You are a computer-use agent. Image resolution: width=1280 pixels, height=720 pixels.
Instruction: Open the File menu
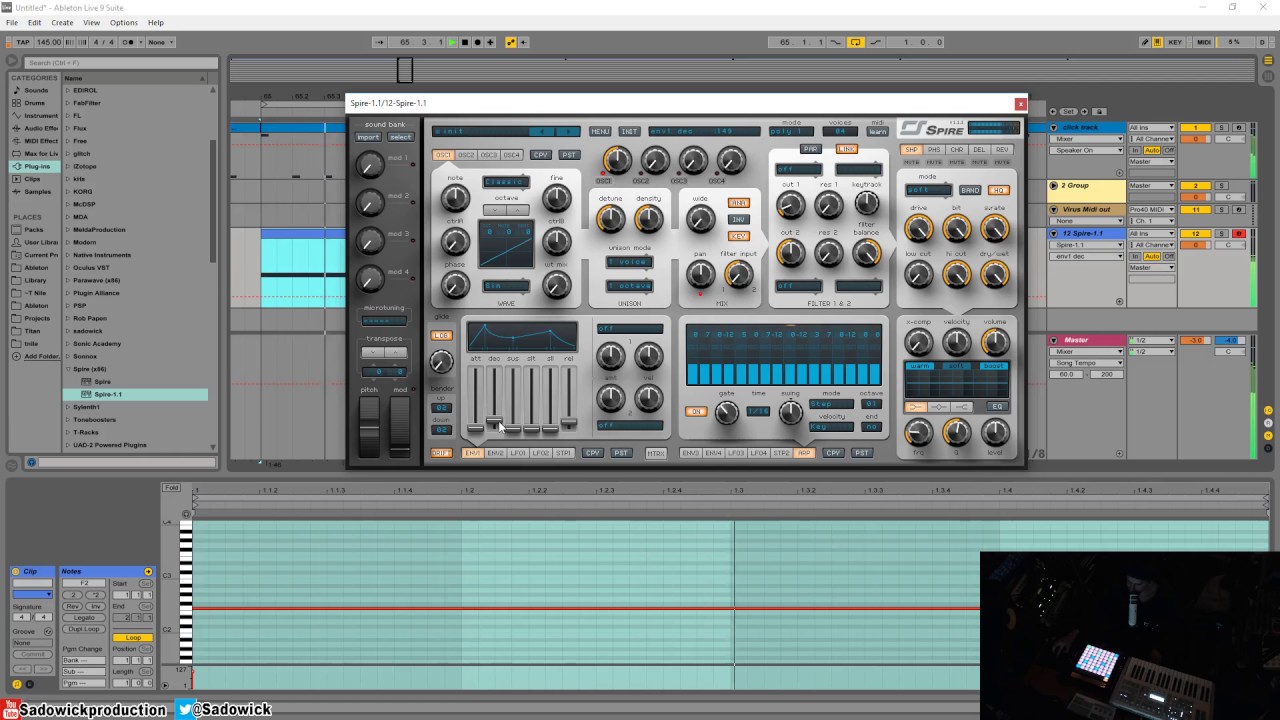pyautogui.click(x=12, y=22)
